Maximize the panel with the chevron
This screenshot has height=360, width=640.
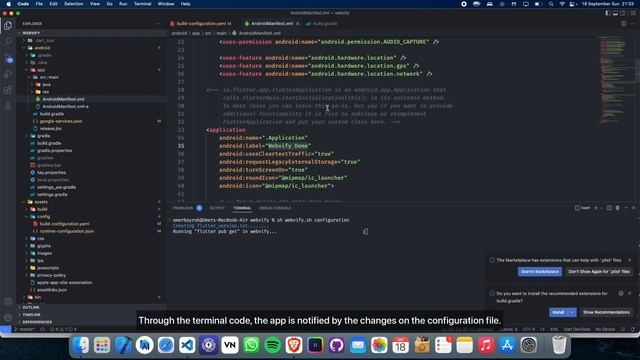[626, 208]
